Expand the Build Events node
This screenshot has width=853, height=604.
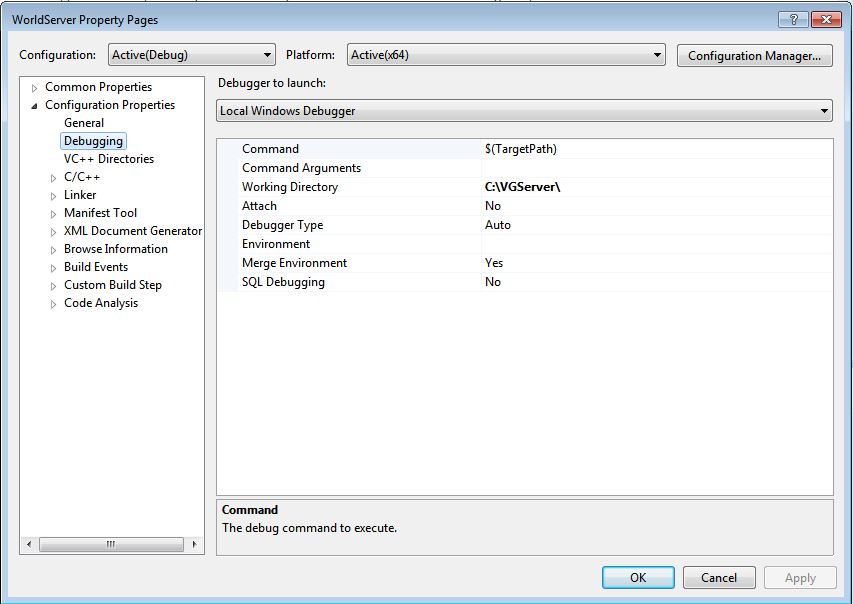click(x=54, y=268)
